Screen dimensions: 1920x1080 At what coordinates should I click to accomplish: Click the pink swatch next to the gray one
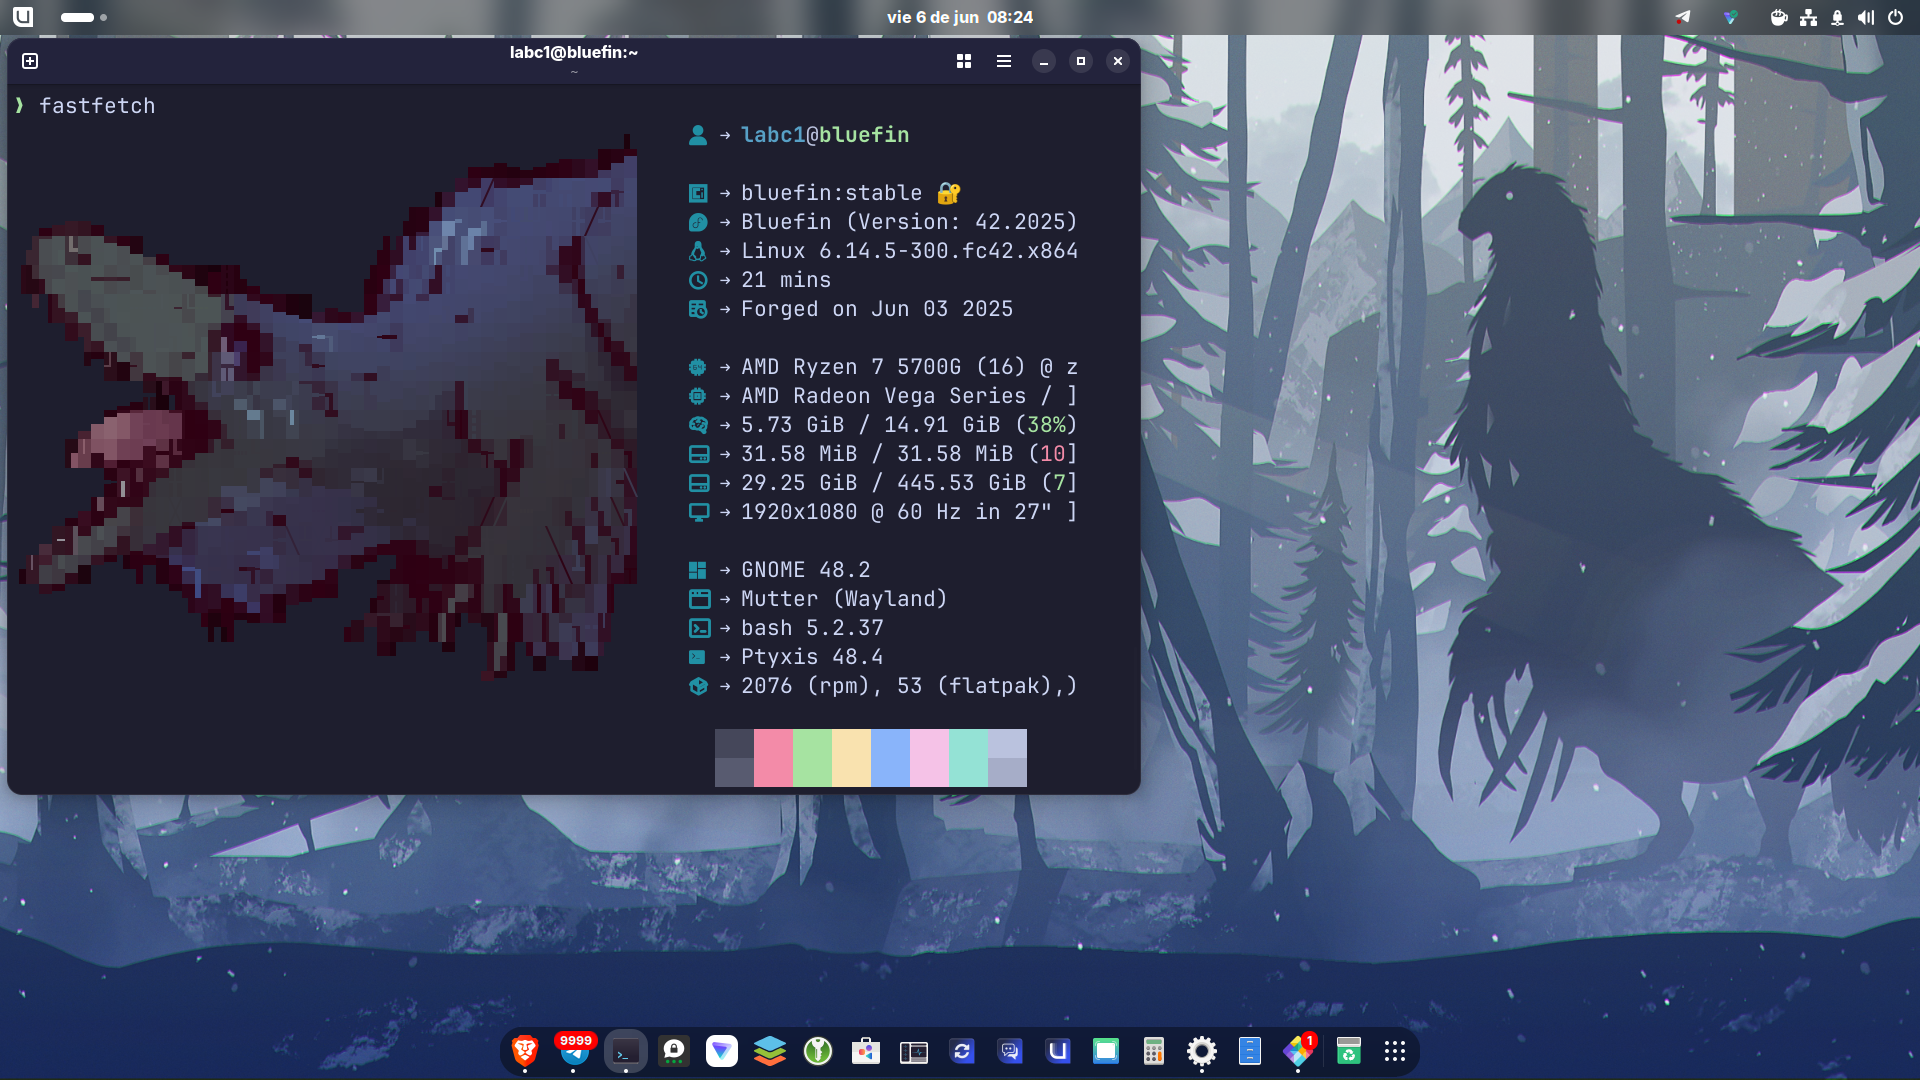[773, 758]
